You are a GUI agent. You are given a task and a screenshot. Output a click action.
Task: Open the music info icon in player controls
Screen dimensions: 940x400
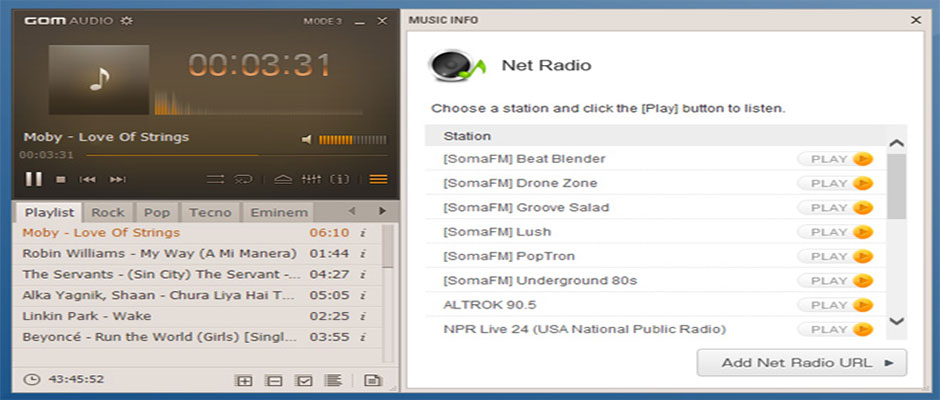click(340, 179)
